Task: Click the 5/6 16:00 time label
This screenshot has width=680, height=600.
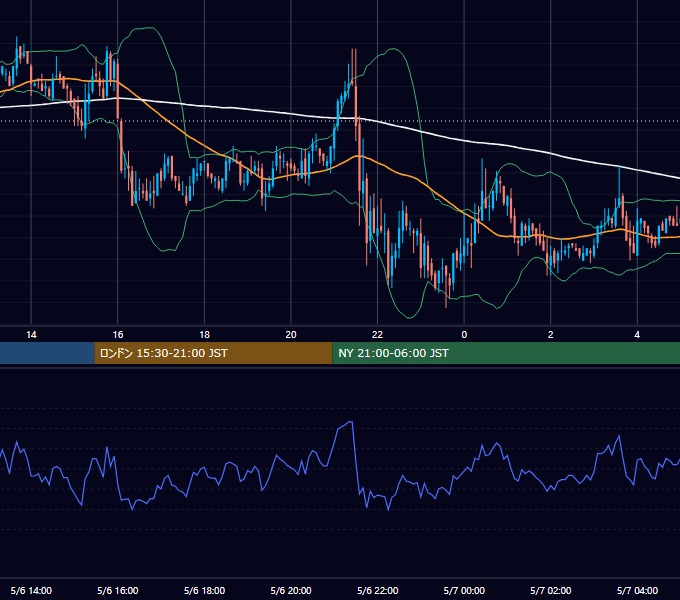Action: pos(118,590)
